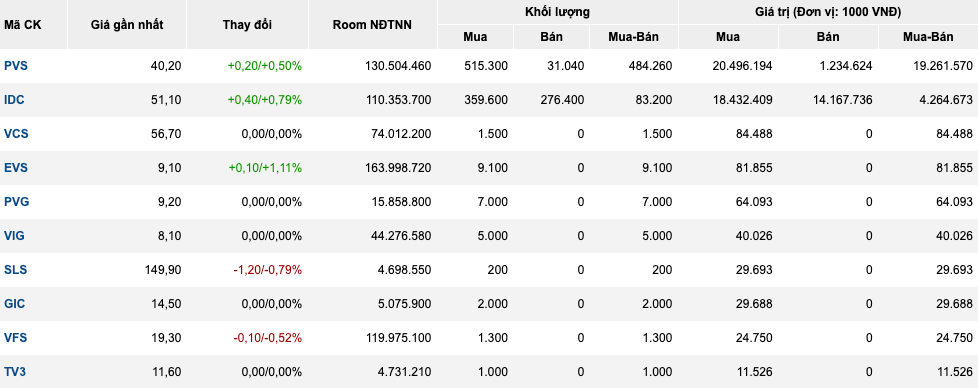Viewport: 978px width, 388px height.
Task: Open the EVS stock code link
Action: pyautogui.click(x=16, y=168)
